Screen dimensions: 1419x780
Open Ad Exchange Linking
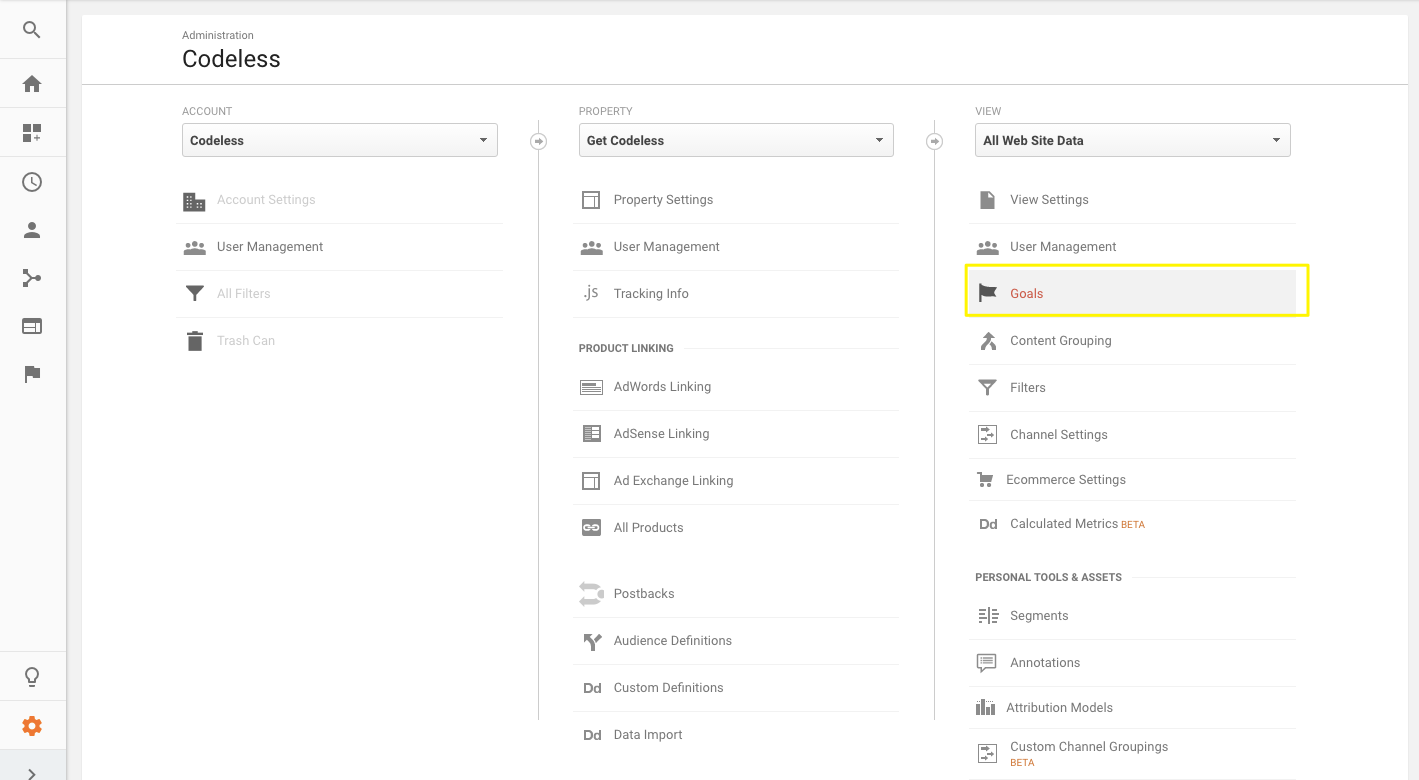point(673,481)
